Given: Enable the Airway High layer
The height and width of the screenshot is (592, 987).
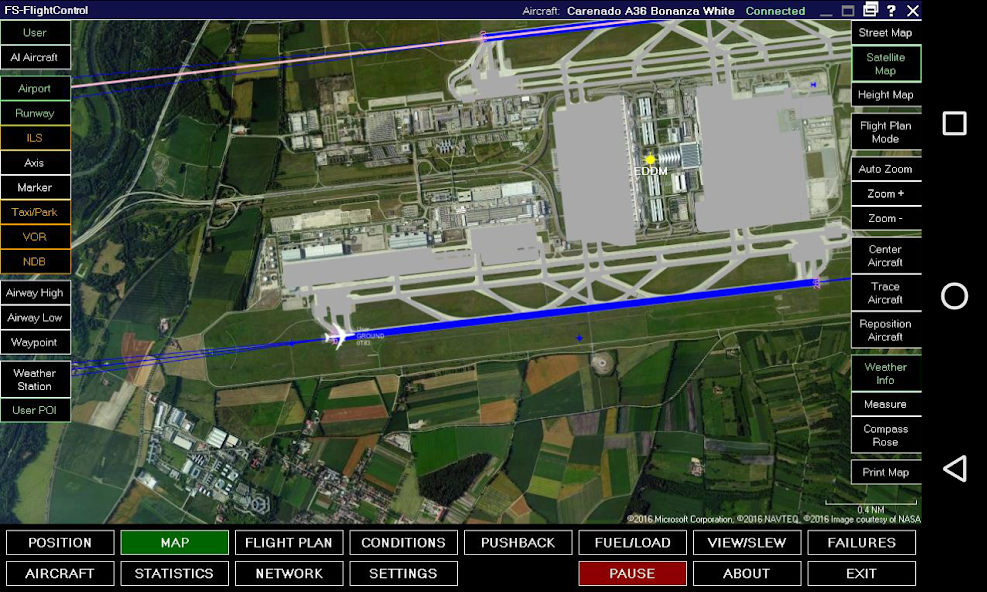Looking at the screenshot, I should [35, 292].
